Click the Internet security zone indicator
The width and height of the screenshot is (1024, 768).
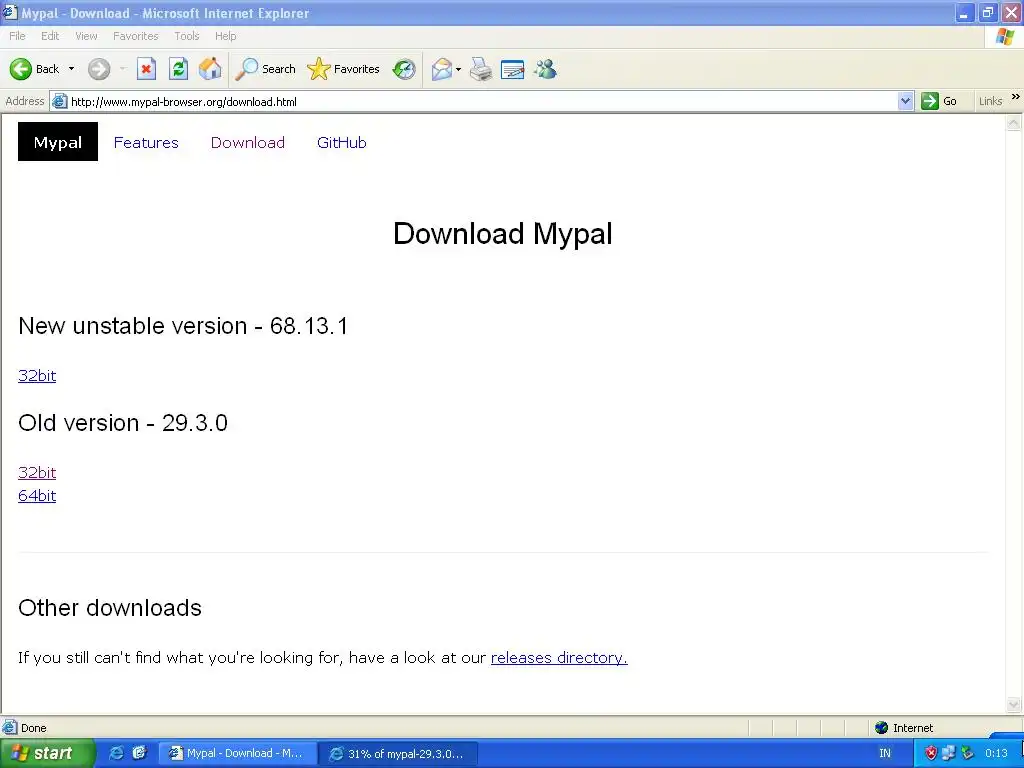point(904,728)
